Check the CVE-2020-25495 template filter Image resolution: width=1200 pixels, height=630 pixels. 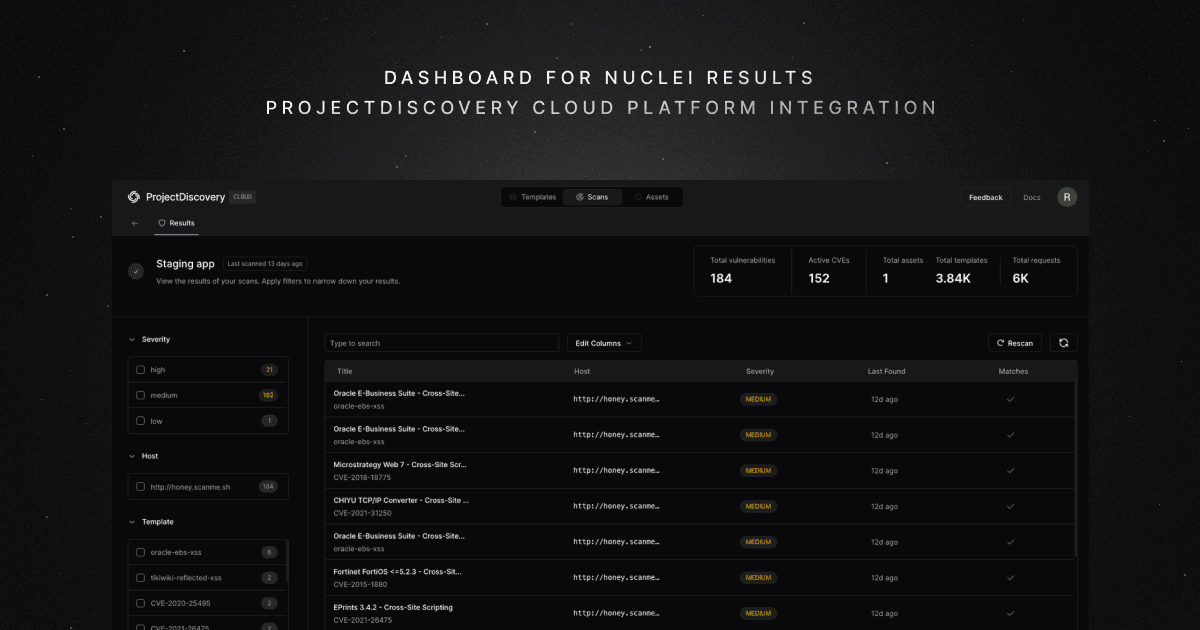tap(141, 603)
